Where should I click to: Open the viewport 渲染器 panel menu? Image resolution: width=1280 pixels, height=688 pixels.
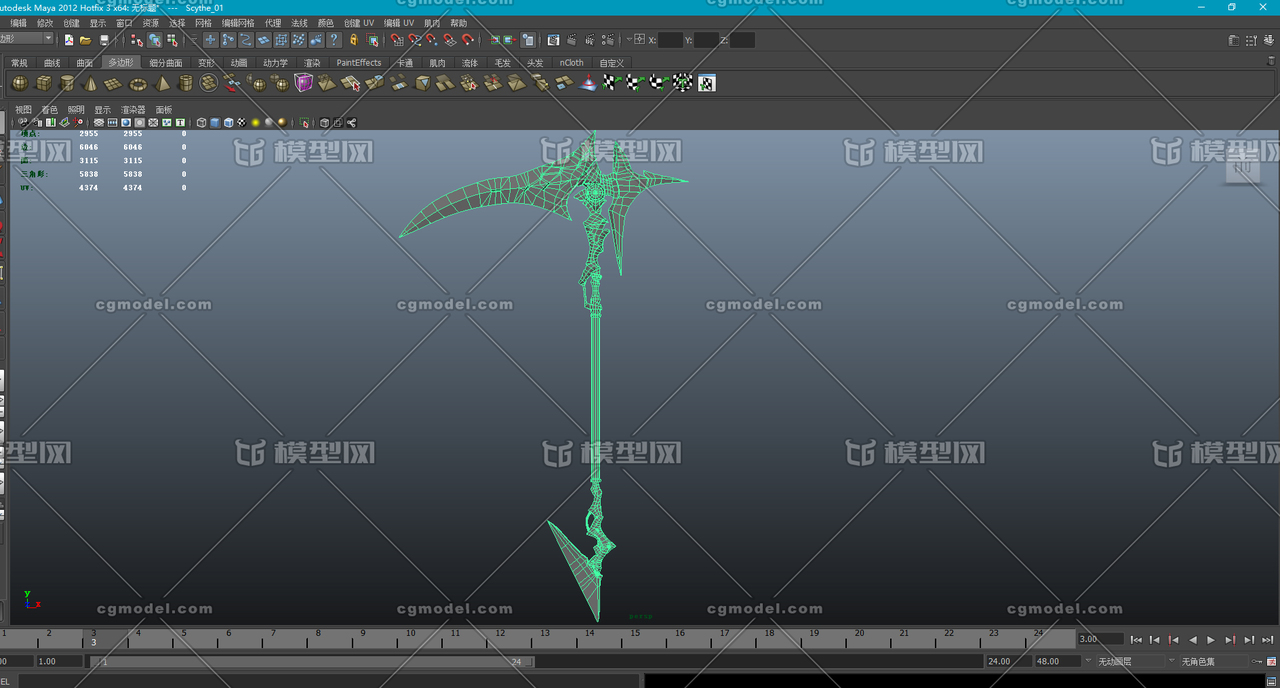pyautogui.click(x=133, y=109)
